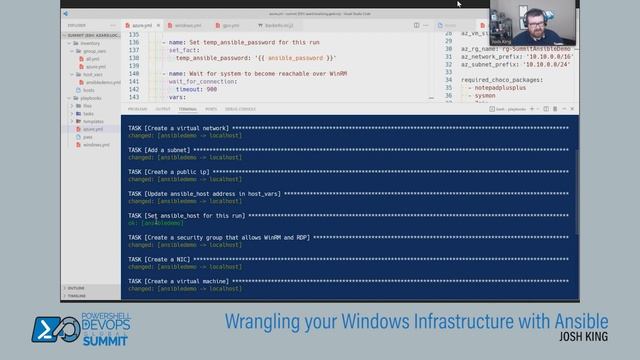Click the ansibledemo.yml file icon in Explorer

click(81, 82)
